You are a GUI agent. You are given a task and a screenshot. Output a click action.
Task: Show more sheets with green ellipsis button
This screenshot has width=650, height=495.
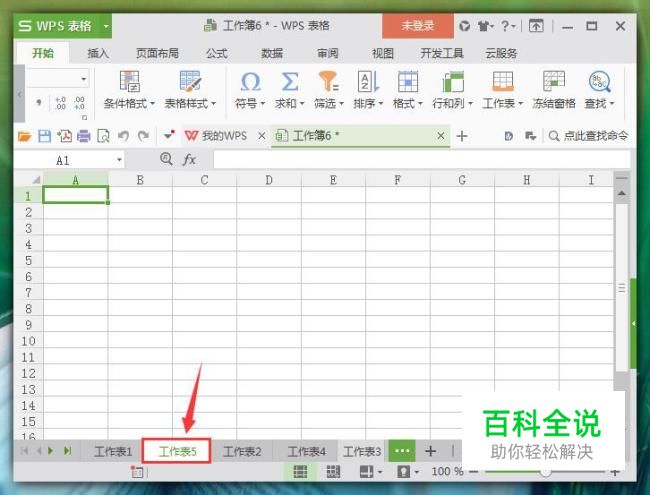(x=402, y=451)
